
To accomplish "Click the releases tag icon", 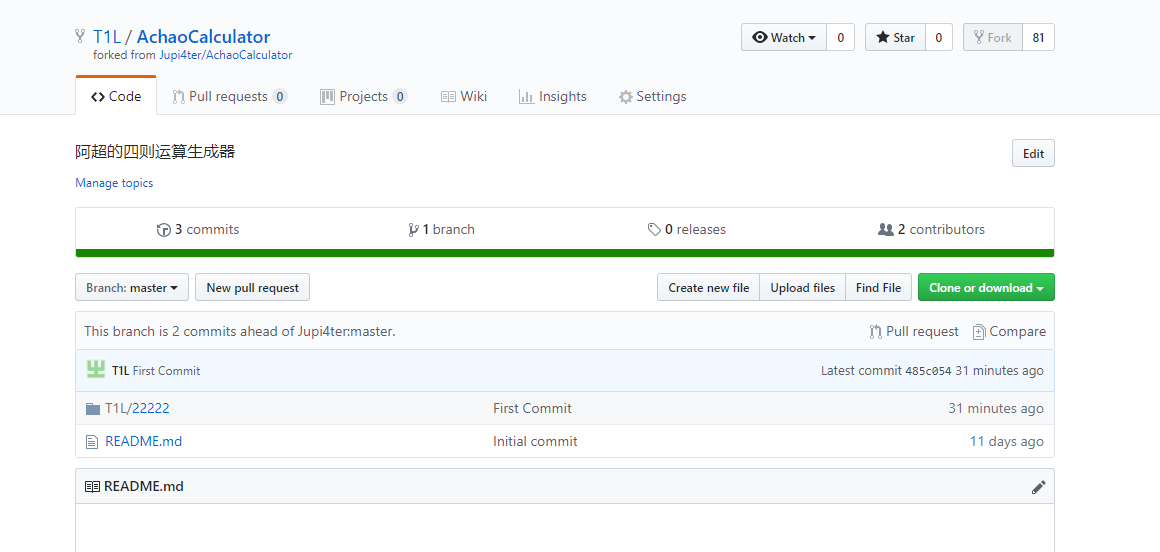I will pos(654,230).
